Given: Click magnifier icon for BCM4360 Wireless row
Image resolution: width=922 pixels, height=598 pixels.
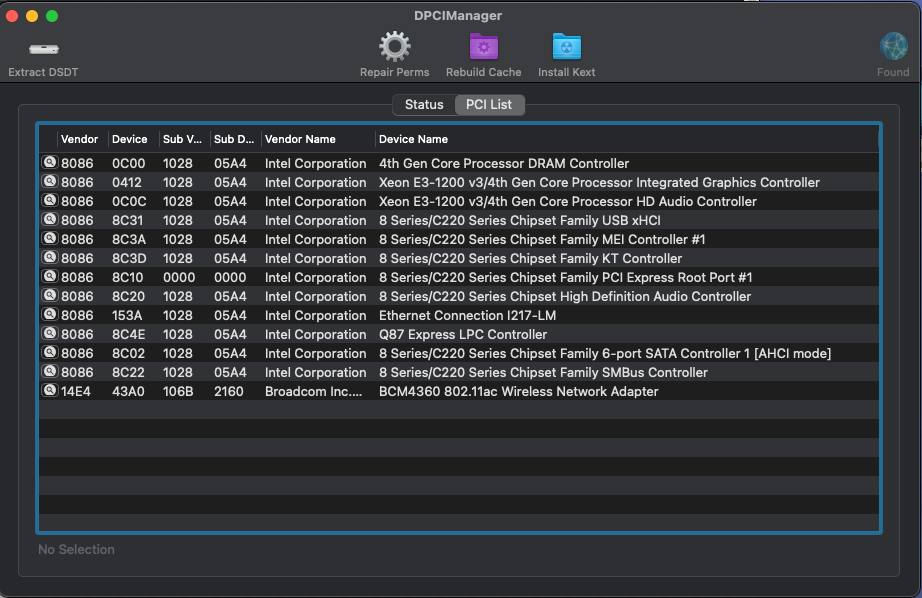Looking at the screenshot, I should tap(50, 390).
